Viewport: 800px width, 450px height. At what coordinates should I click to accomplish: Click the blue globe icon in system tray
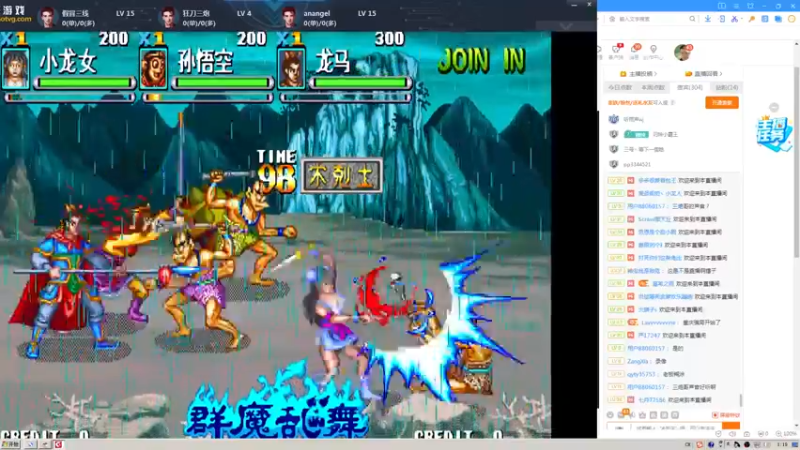pyautogui.click(x=711, y=445)
